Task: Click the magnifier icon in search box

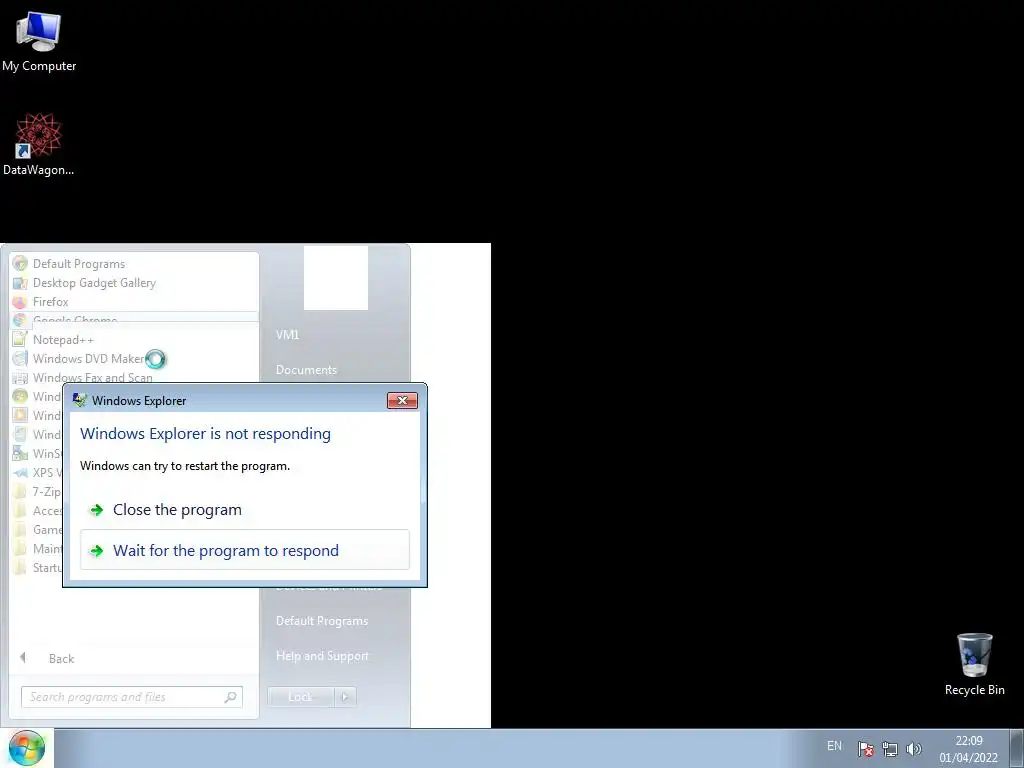Action: tap(230, 697)
